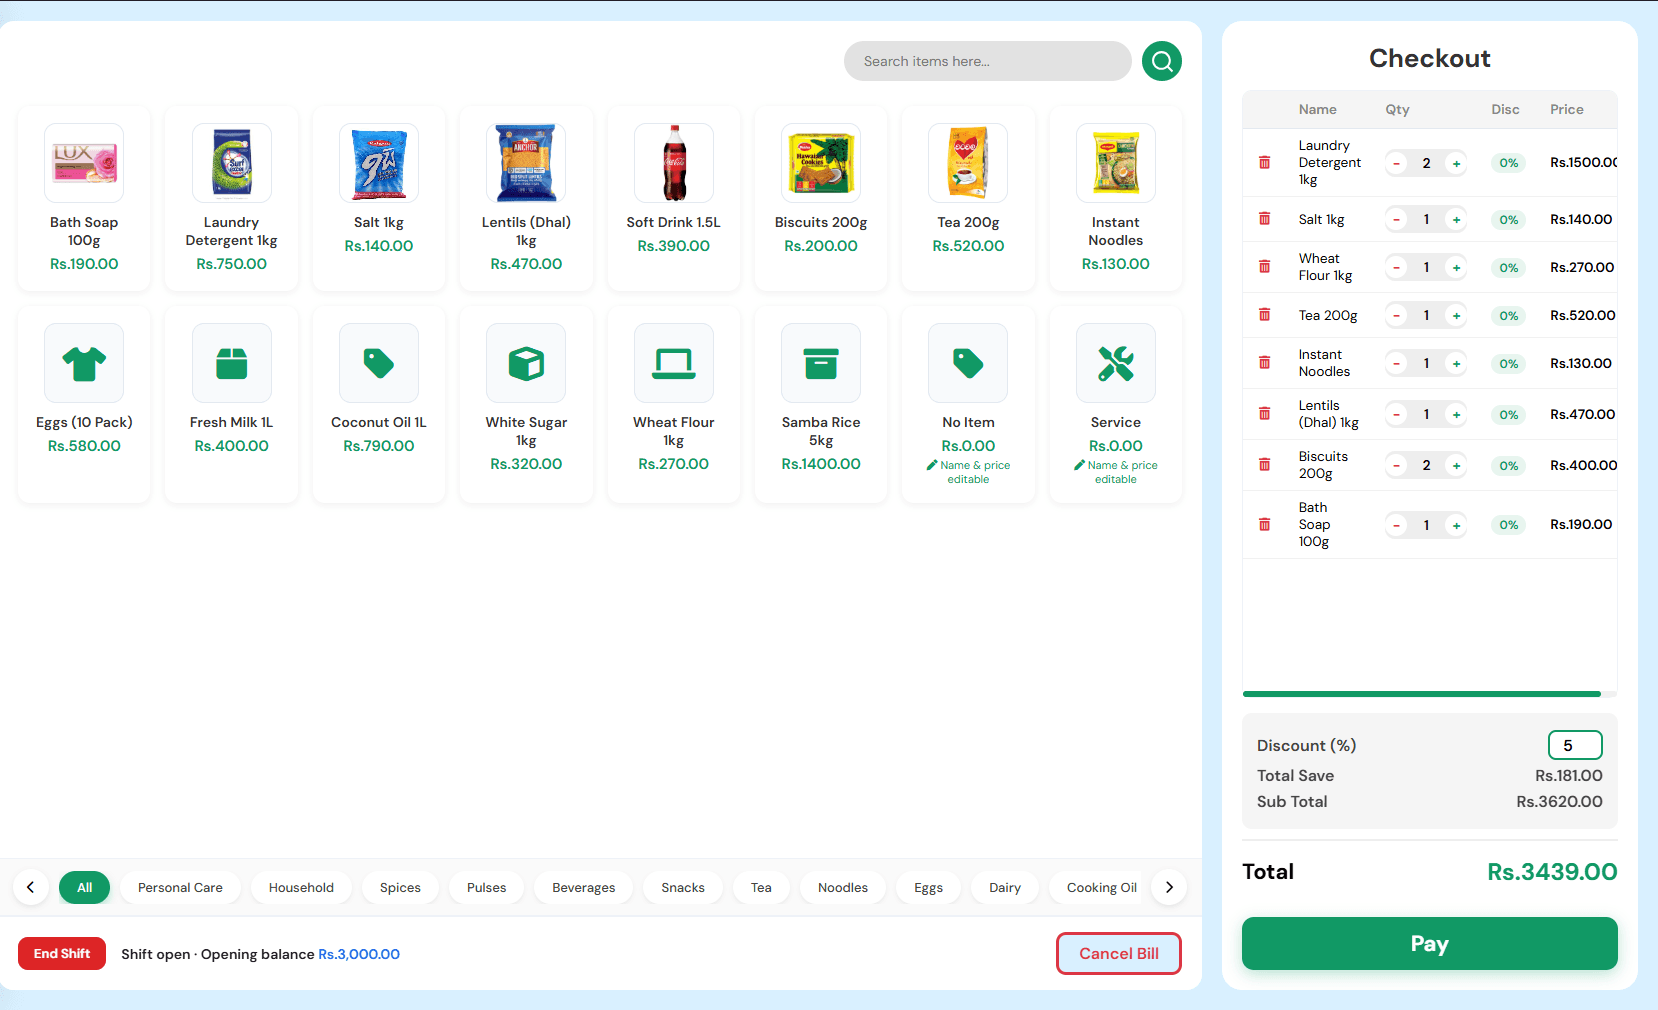Screen dimensions: 1658x1010
Task: Select Wheat Flour 1kg laptop icon product
Action: pos(674,363)
